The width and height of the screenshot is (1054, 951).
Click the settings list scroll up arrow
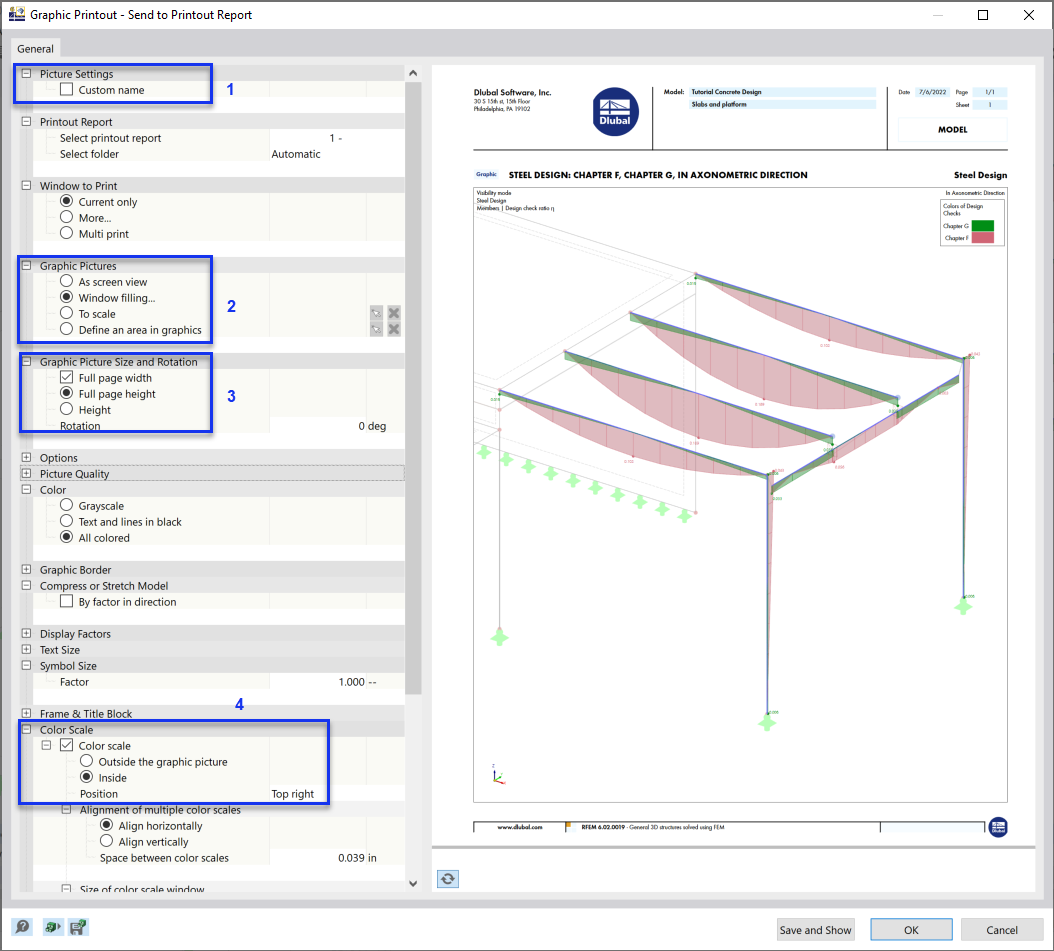click(x=413, y=73)
